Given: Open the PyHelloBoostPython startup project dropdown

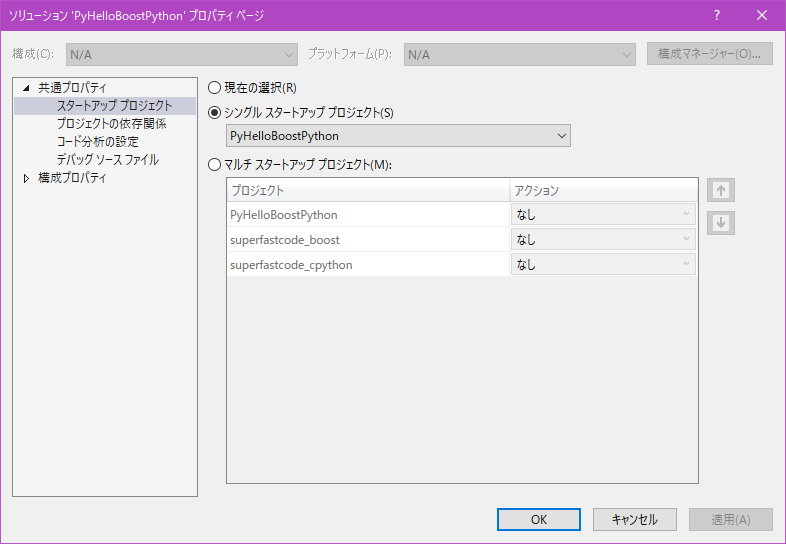Looking at the screenshot, I should [x=399, y=136].
